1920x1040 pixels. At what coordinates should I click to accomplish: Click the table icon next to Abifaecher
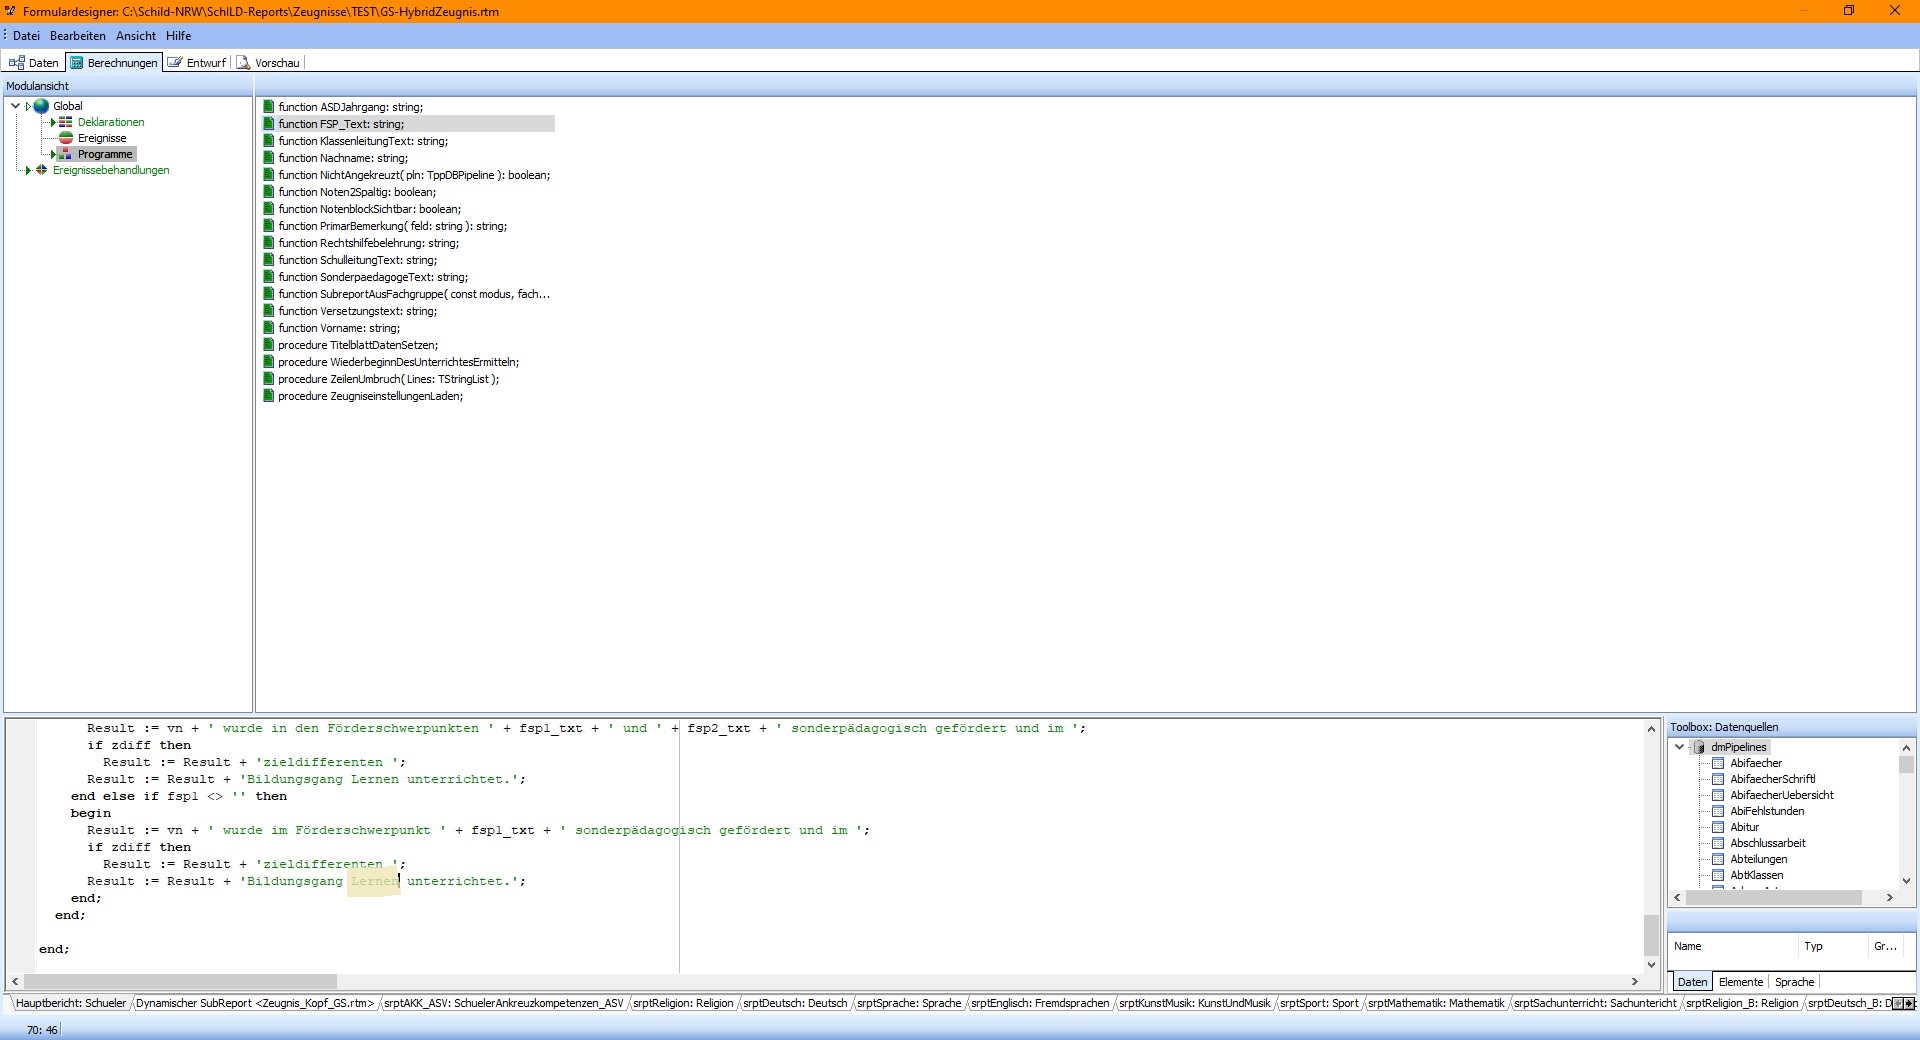tap(1718, 763)
